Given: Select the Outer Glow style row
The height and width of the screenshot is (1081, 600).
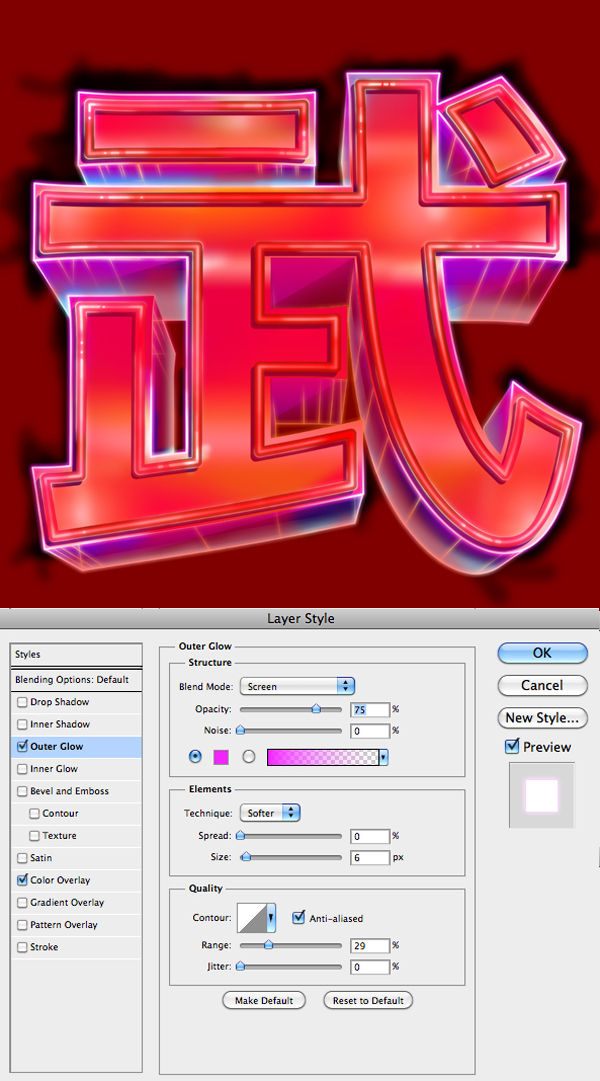Looking at the screenshot, I should pyautogui.click(x=76, y=747).
